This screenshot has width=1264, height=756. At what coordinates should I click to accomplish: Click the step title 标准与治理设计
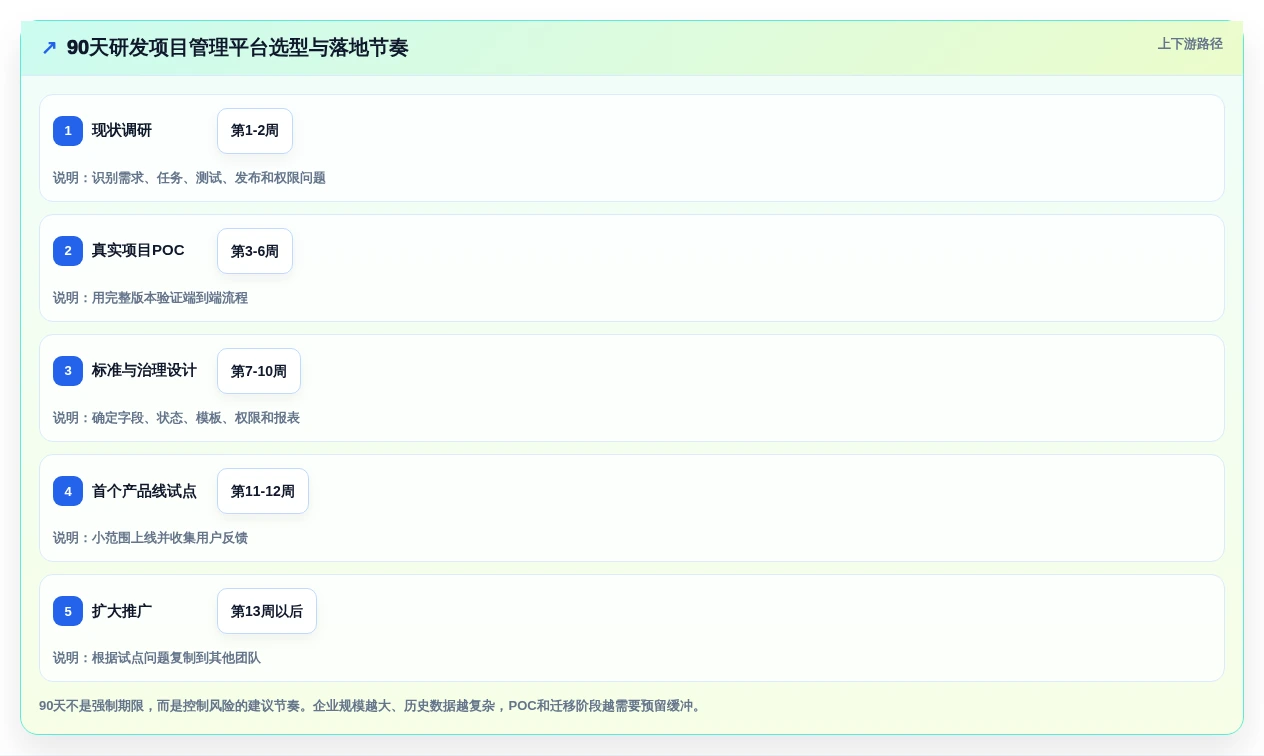(x=144, y=371)
